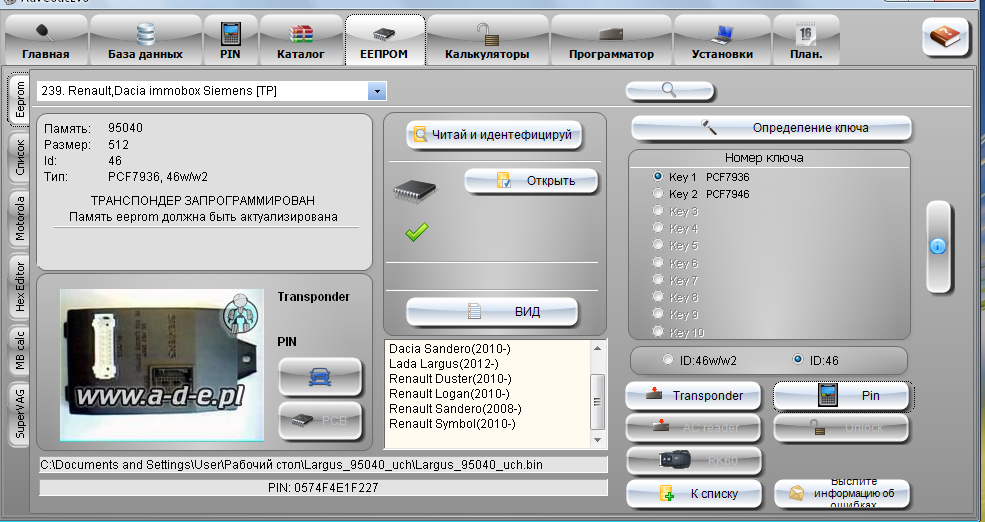Open the help book icon
Viewport: 985px width, 522px height.
click(945, 37)
